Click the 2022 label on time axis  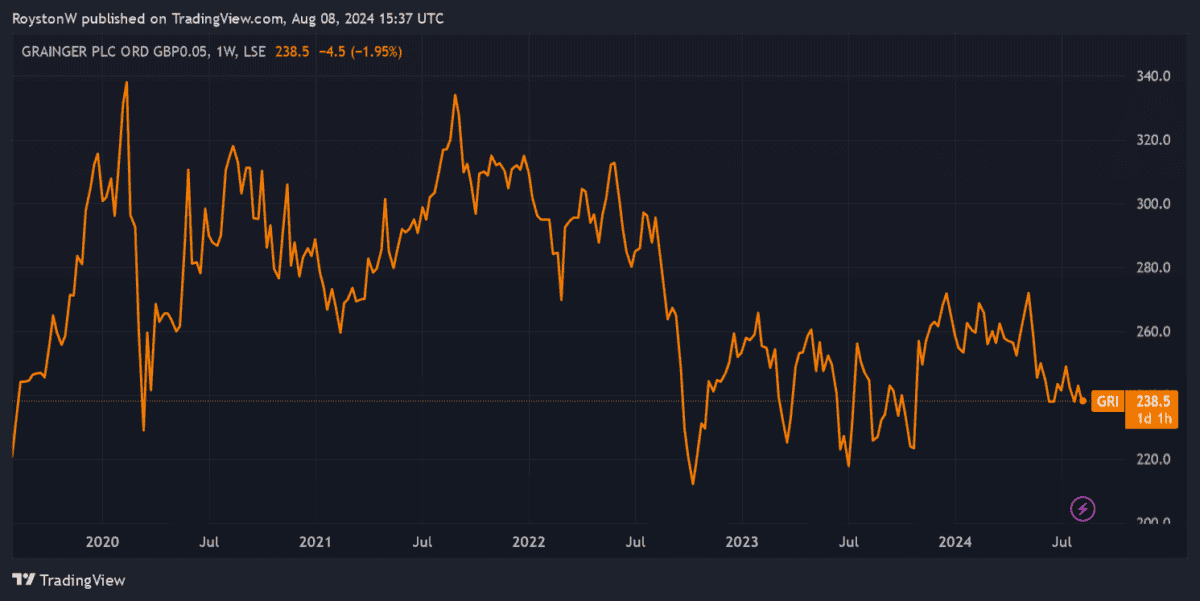(528, 542)
